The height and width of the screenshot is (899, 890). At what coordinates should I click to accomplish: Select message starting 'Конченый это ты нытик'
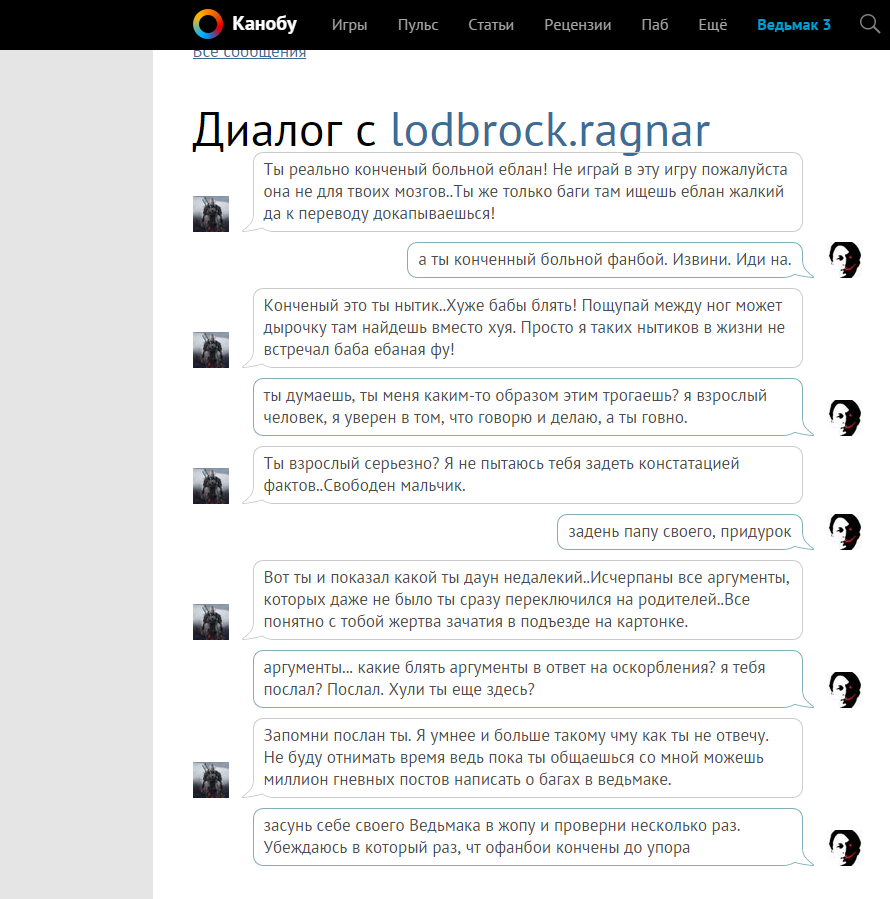[x=528, y=327]
